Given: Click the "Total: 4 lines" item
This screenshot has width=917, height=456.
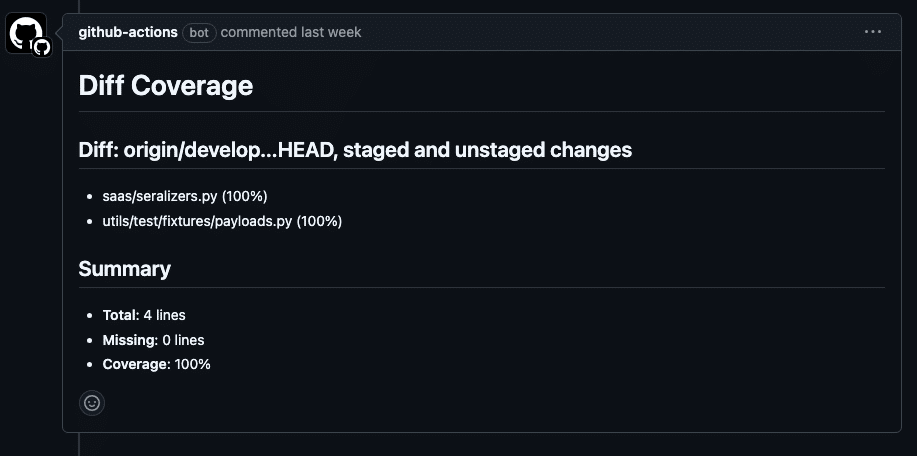Looking at the screenshot, I should (144, 315).
